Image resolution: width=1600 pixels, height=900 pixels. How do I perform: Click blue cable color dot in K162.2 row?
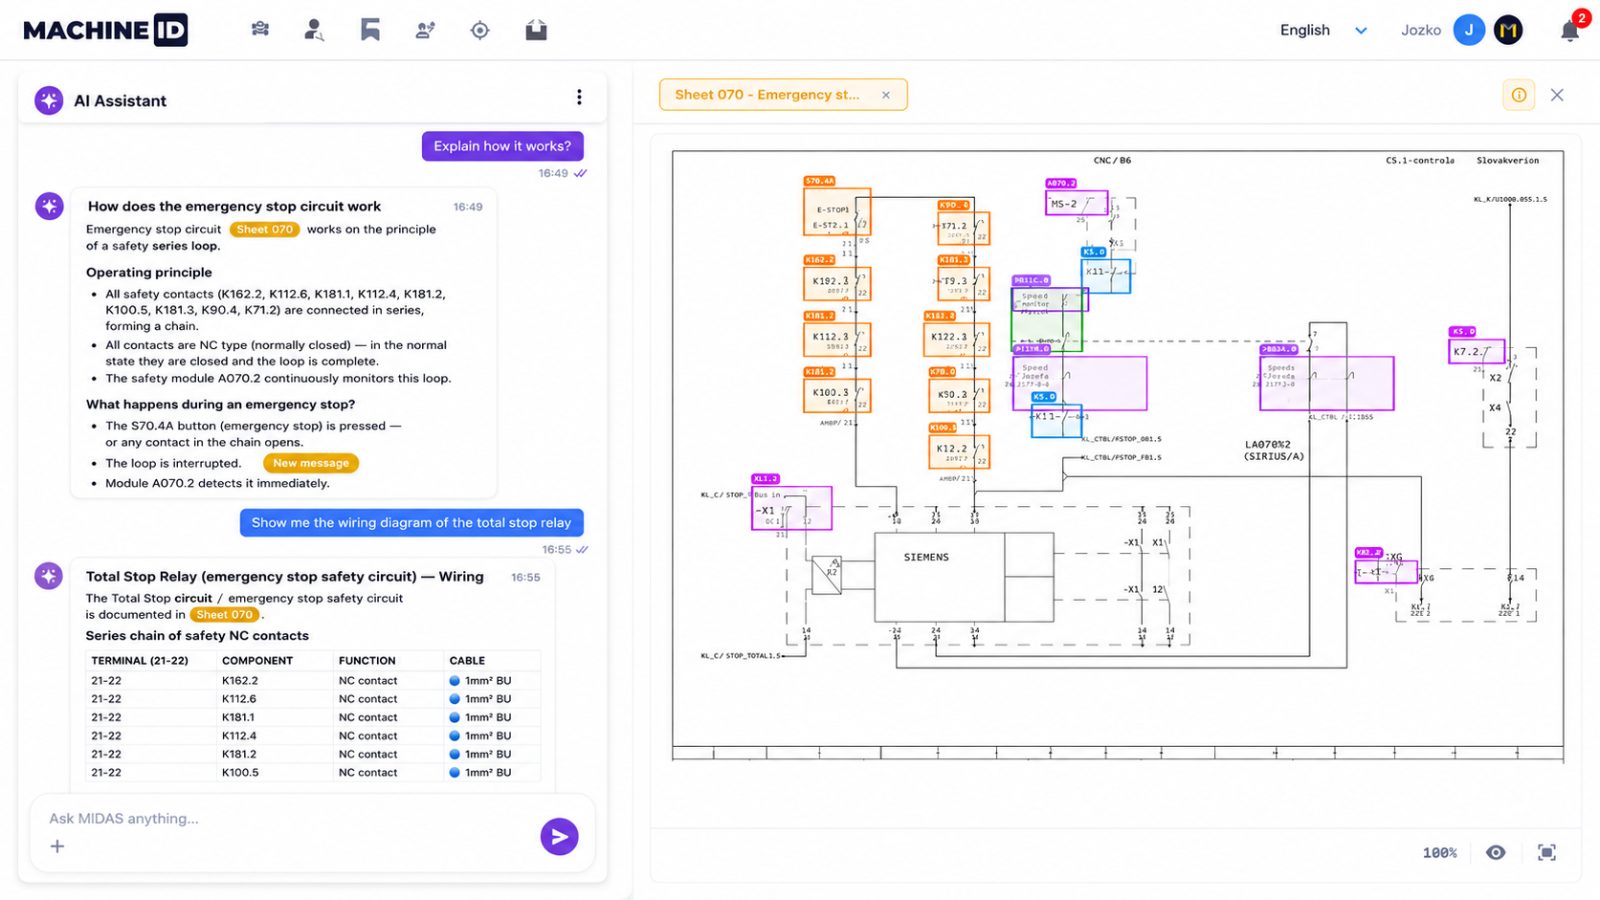point(455,681)
